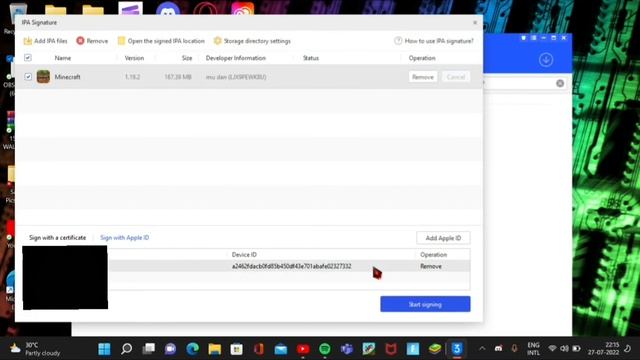The height and width of the screenshot is (360, 640).
Task: Open File Explorer from the taskbar
Action: pos(215,349)
